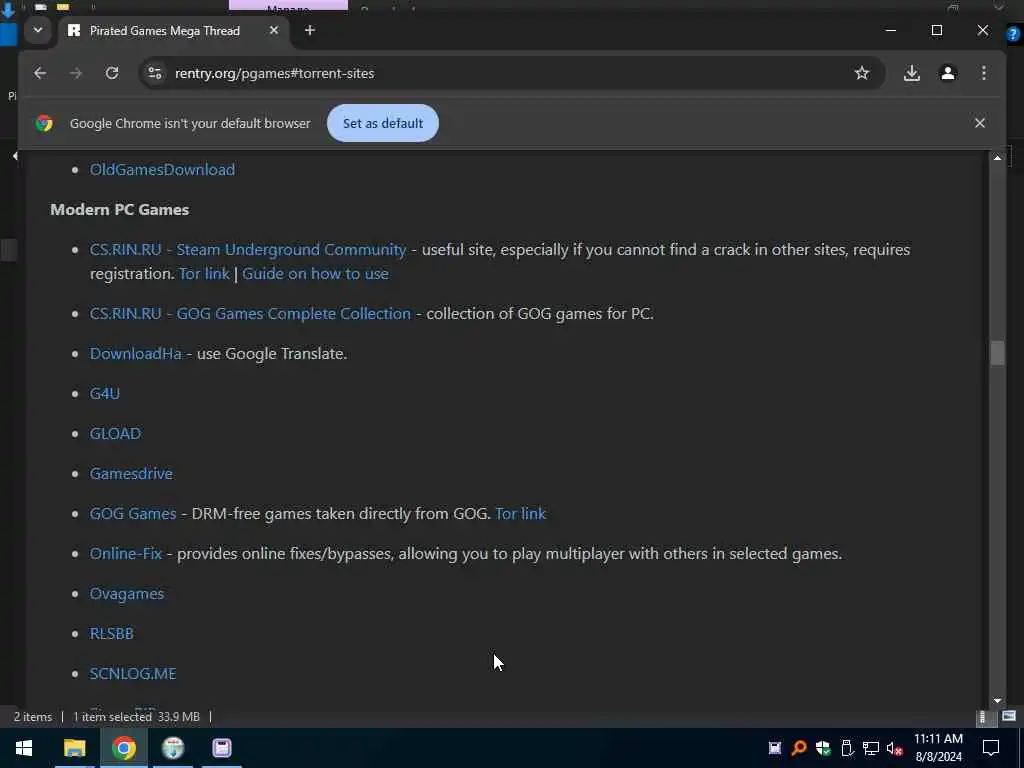
Task: Open the Online-Fix link
Action: coord(125,554)
